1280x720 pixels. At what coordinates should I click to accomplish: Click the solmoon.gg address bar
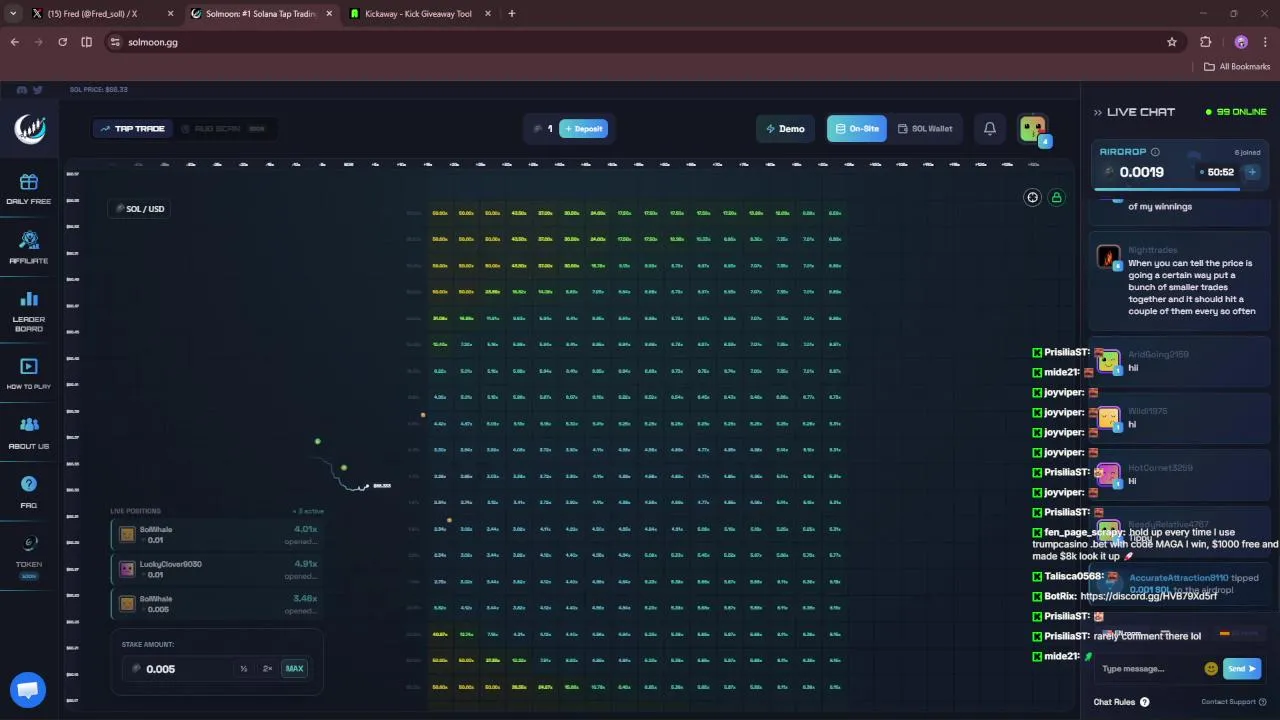tap(640, 42)
